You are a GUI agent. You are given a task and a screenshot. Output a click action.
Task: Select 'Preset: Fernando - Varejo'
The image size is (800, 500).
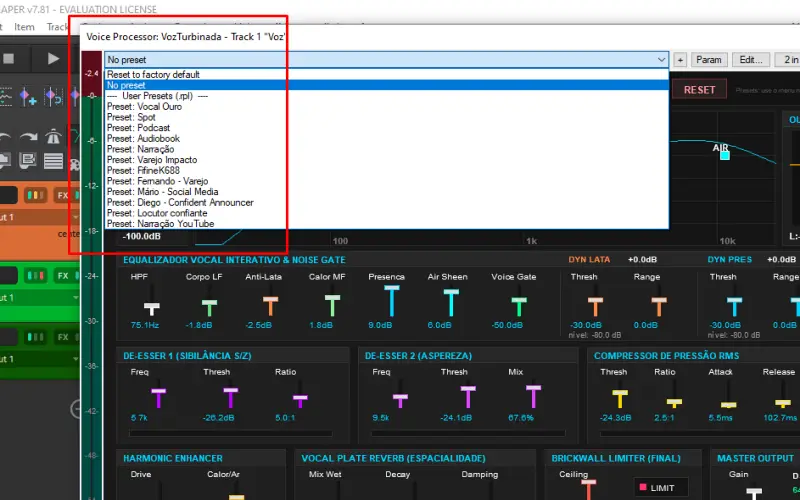click(x=386, y=181)
